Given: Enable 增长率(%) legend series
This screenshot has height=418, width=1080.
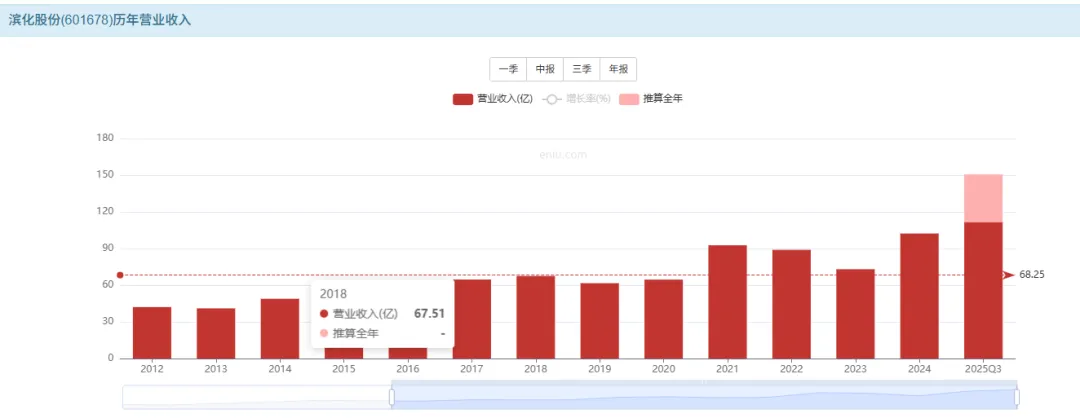Looking at the screenshot, I should click(577, 99).
